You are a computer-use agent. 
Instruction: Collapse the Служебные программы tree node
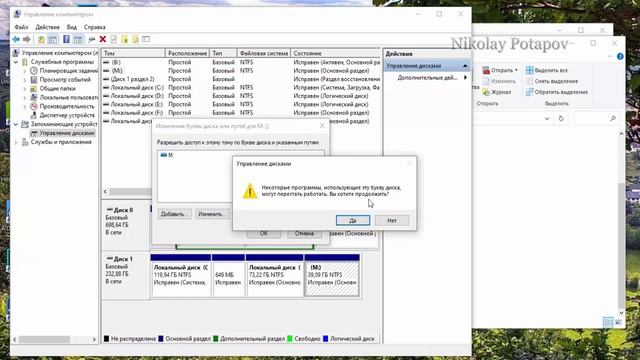(16, 62)
